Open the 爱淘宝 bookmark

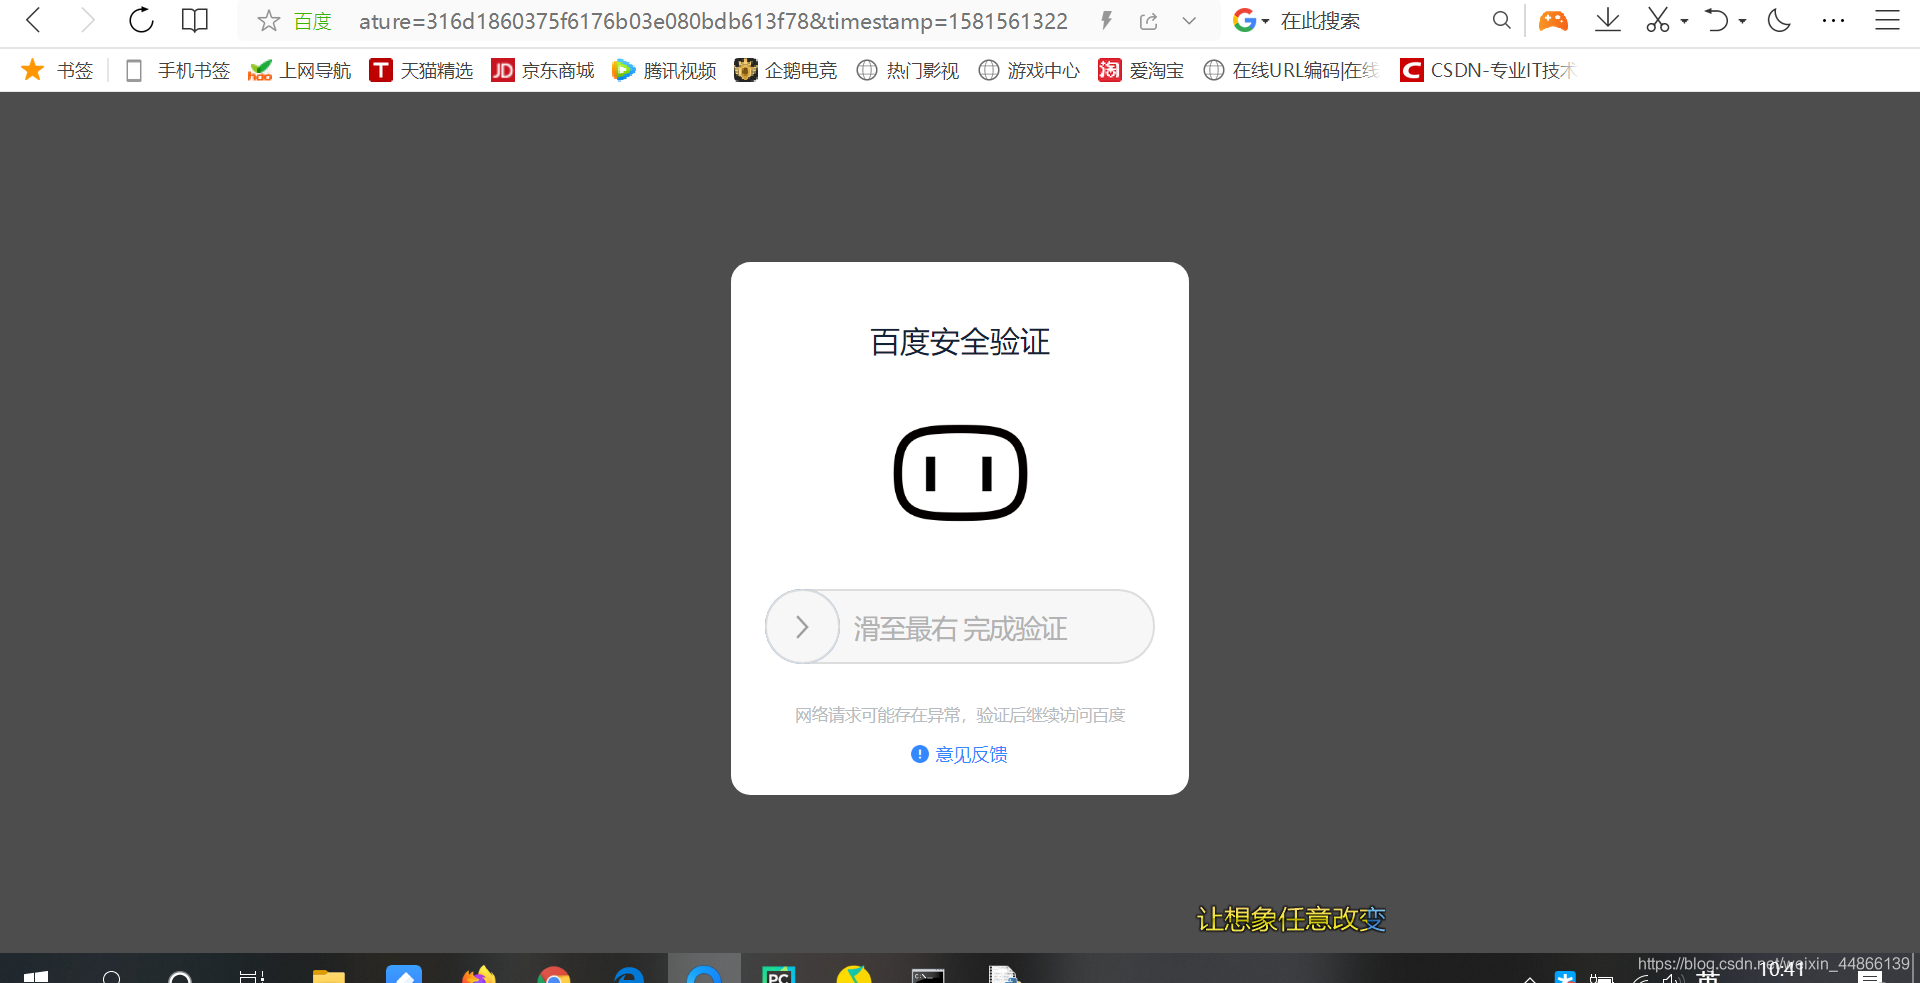click(x=1141, y=70)
